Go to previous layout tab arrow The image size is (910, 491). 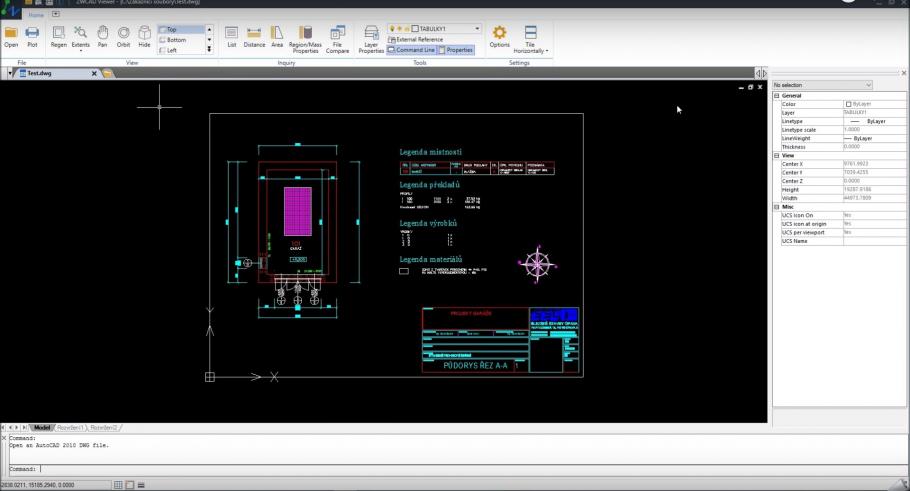click(10, 428)
